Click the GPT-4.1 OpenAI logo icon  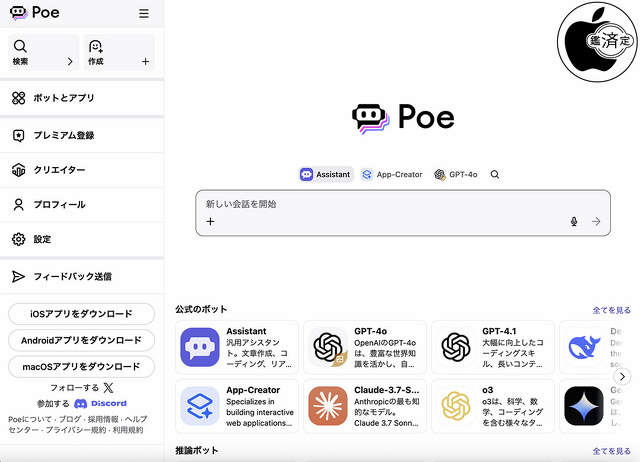pos(456,347)
